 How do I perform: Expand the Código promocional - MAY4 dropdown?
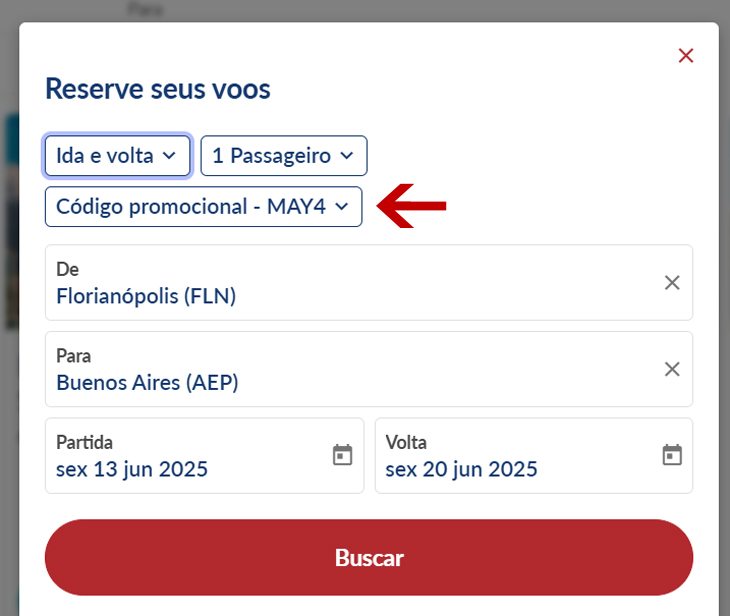point(203,206)
